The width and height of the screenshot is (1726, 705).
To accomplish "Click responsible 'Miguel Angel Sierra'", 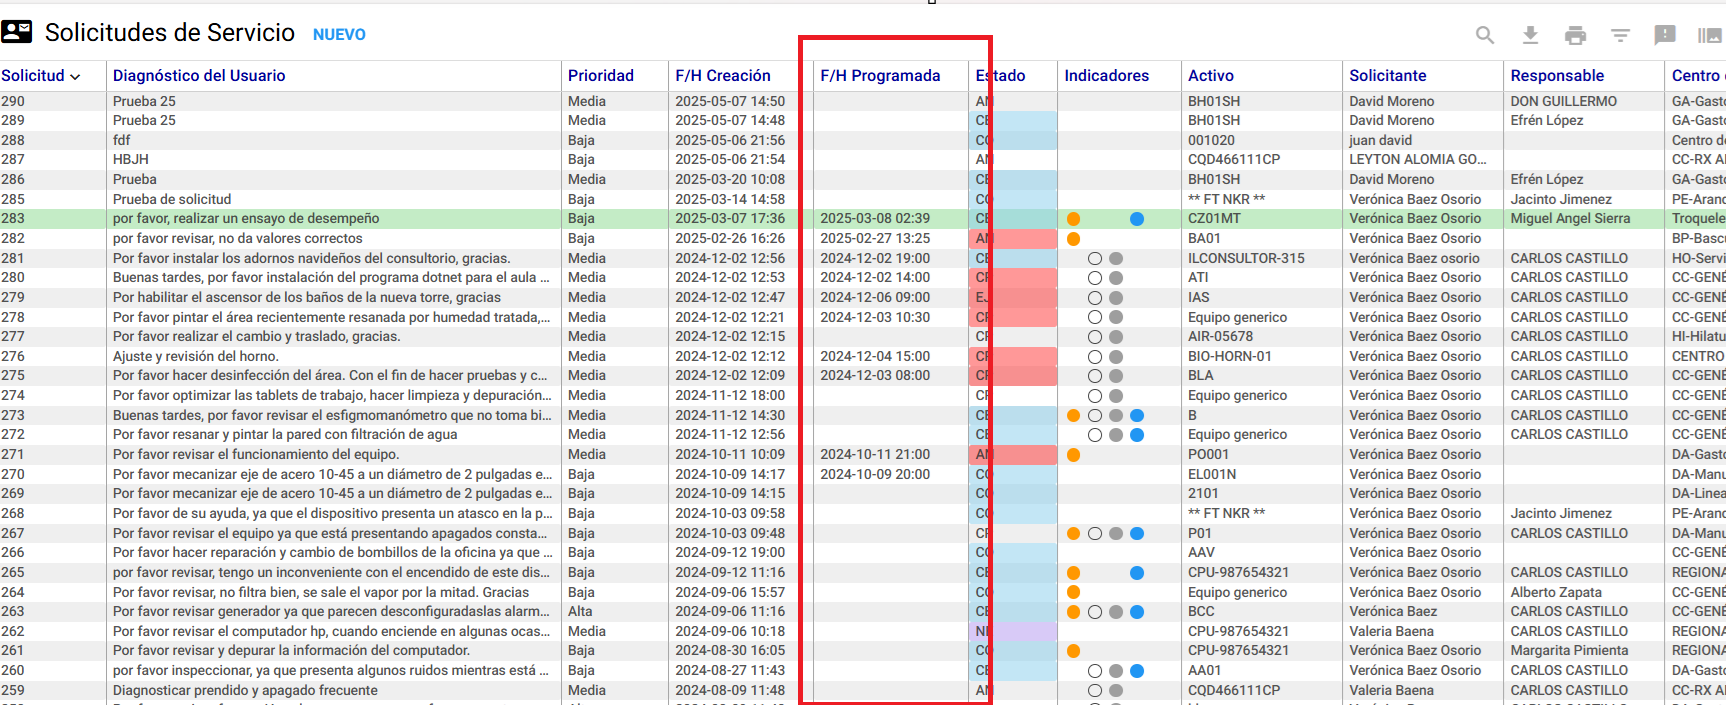I will coord(1570,219).
